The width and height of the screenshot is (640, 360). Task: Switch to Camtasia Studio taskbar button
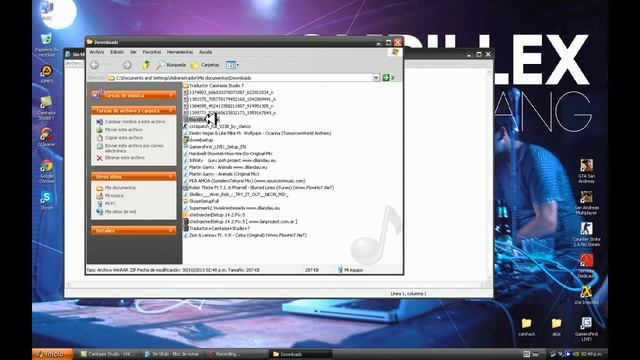click(x=109, y=354)
